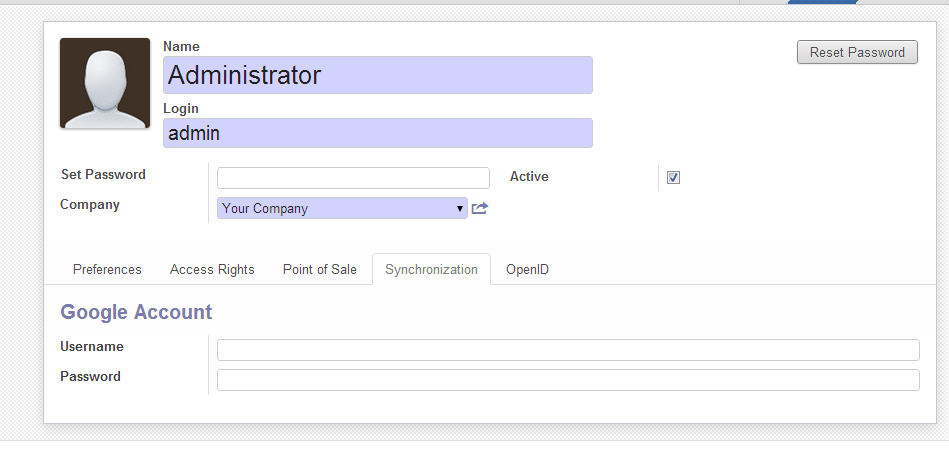
Task: Click the Username label under Google Account
Action: 92,346
